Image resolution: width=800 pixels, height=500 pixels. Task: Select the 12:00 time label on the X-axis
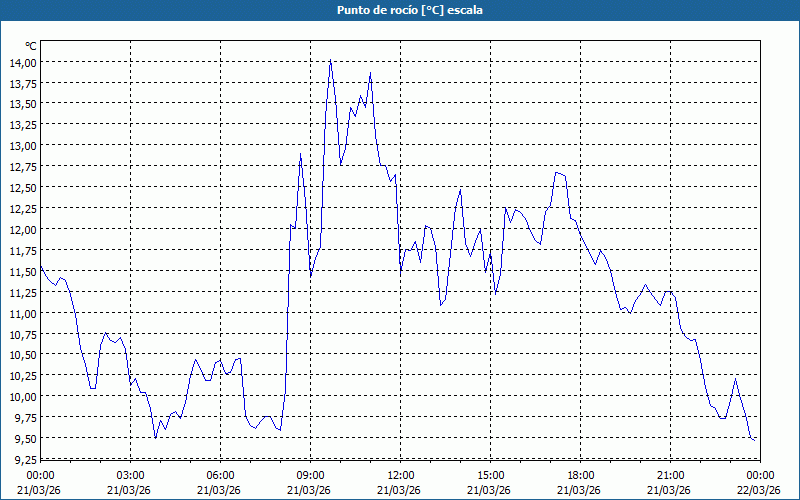401,475
